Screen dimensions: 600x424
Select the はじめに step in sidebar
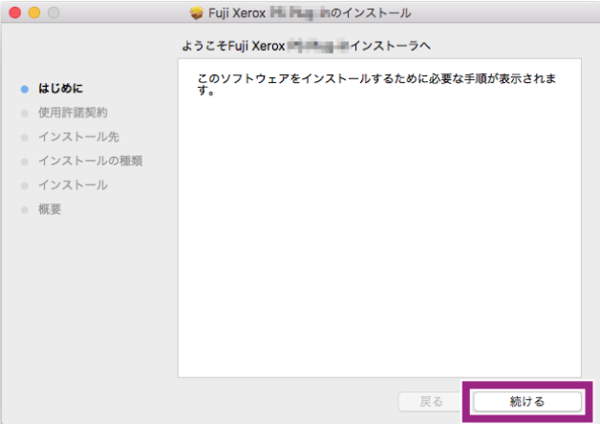pos(60,89)
